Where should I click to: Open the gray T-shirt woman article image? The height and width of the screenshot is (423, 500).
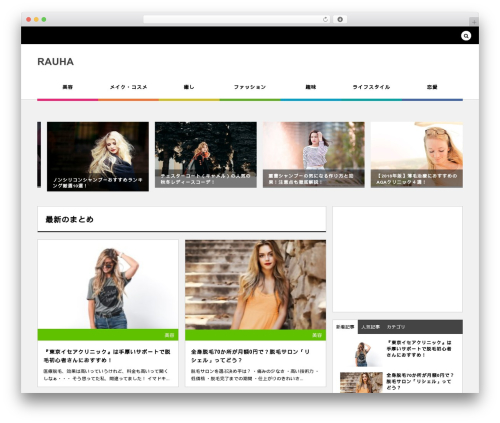(108, 284)
